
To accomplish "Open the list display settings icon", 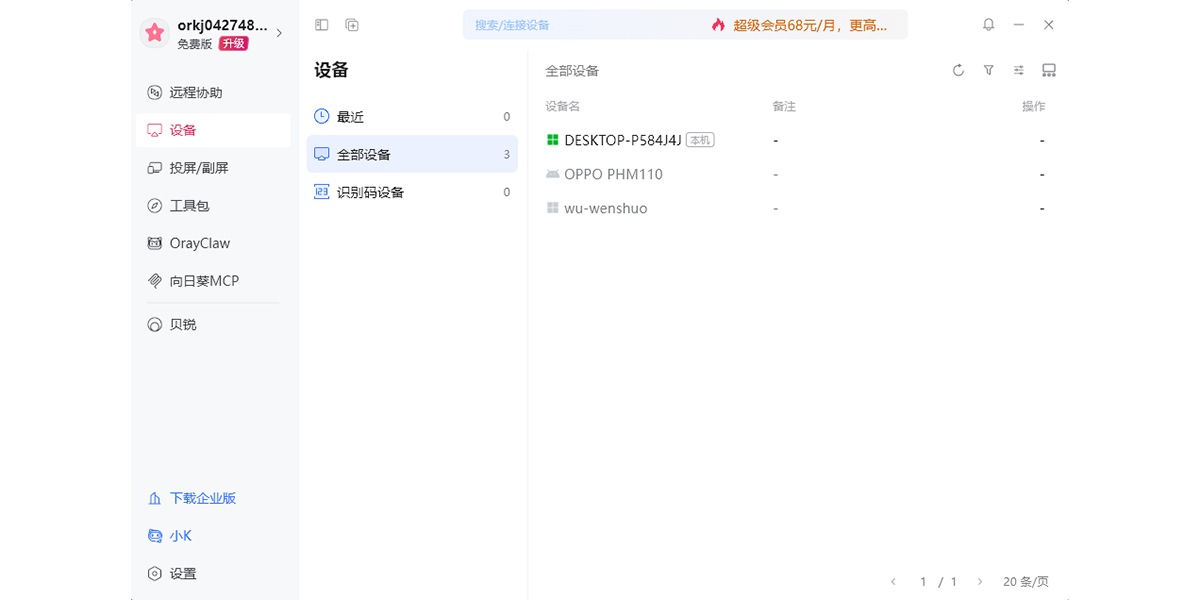I will (x=1018, y=70).
